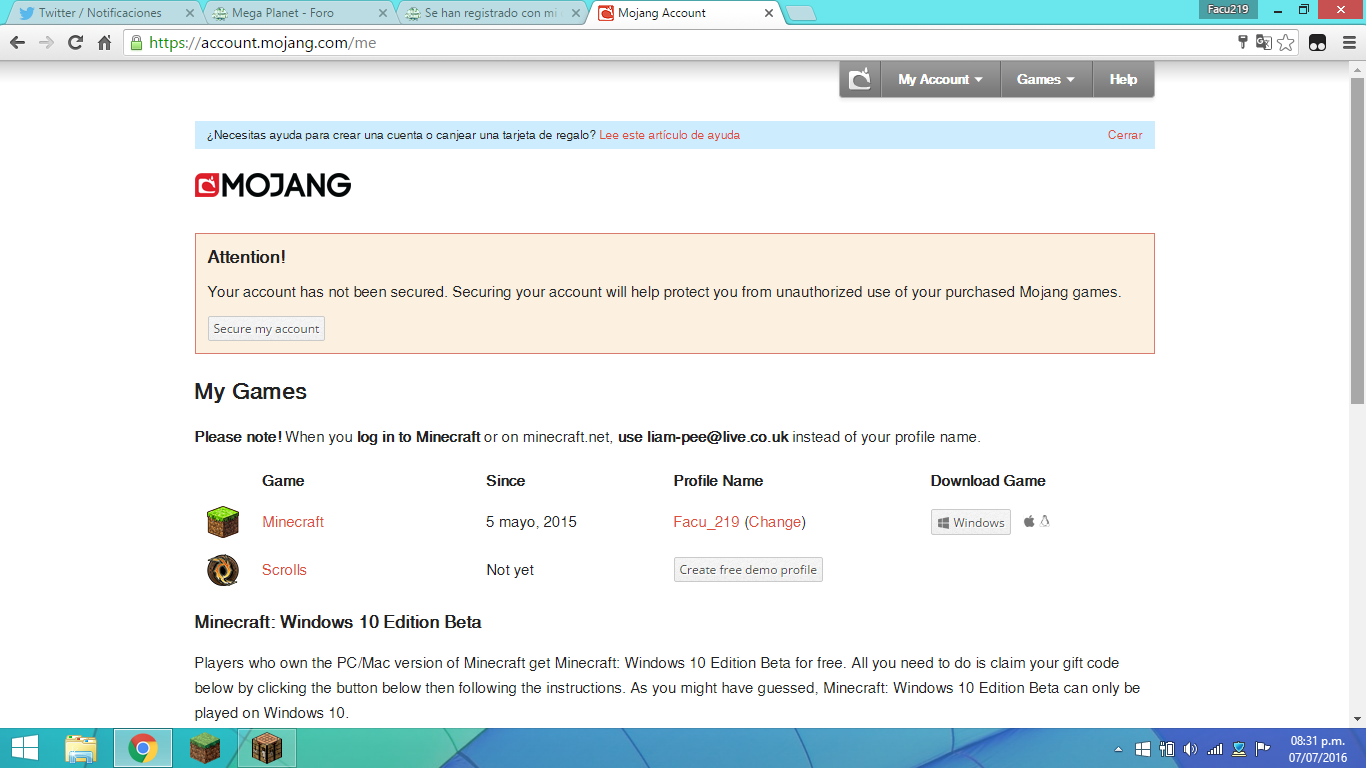Close the Mega Planet - Foro tab

(x=383, y=13)
